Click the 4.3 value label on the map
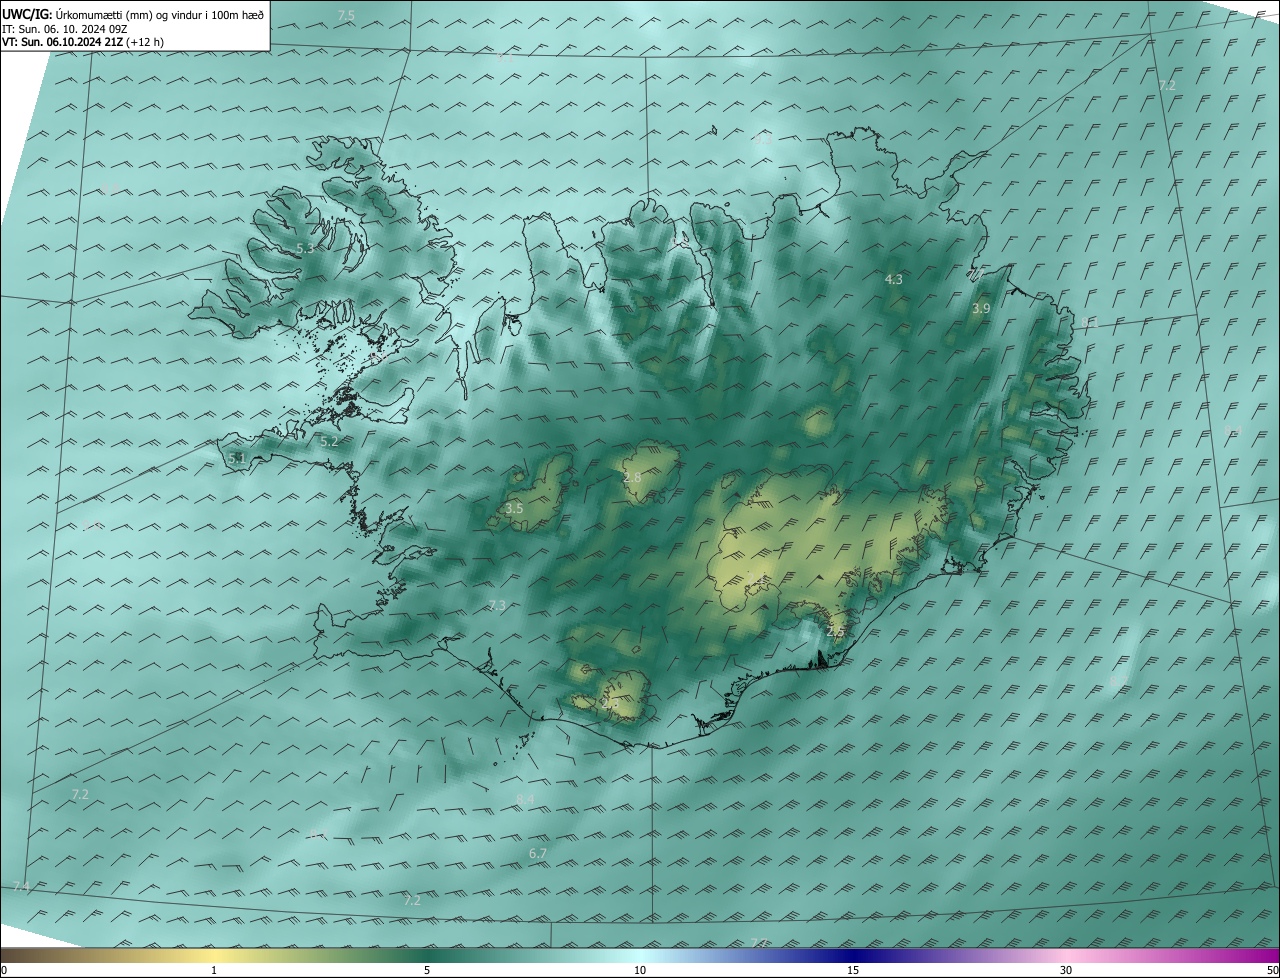The height and width of the screenshot is (978, 1280). click(x=894, y=280)
